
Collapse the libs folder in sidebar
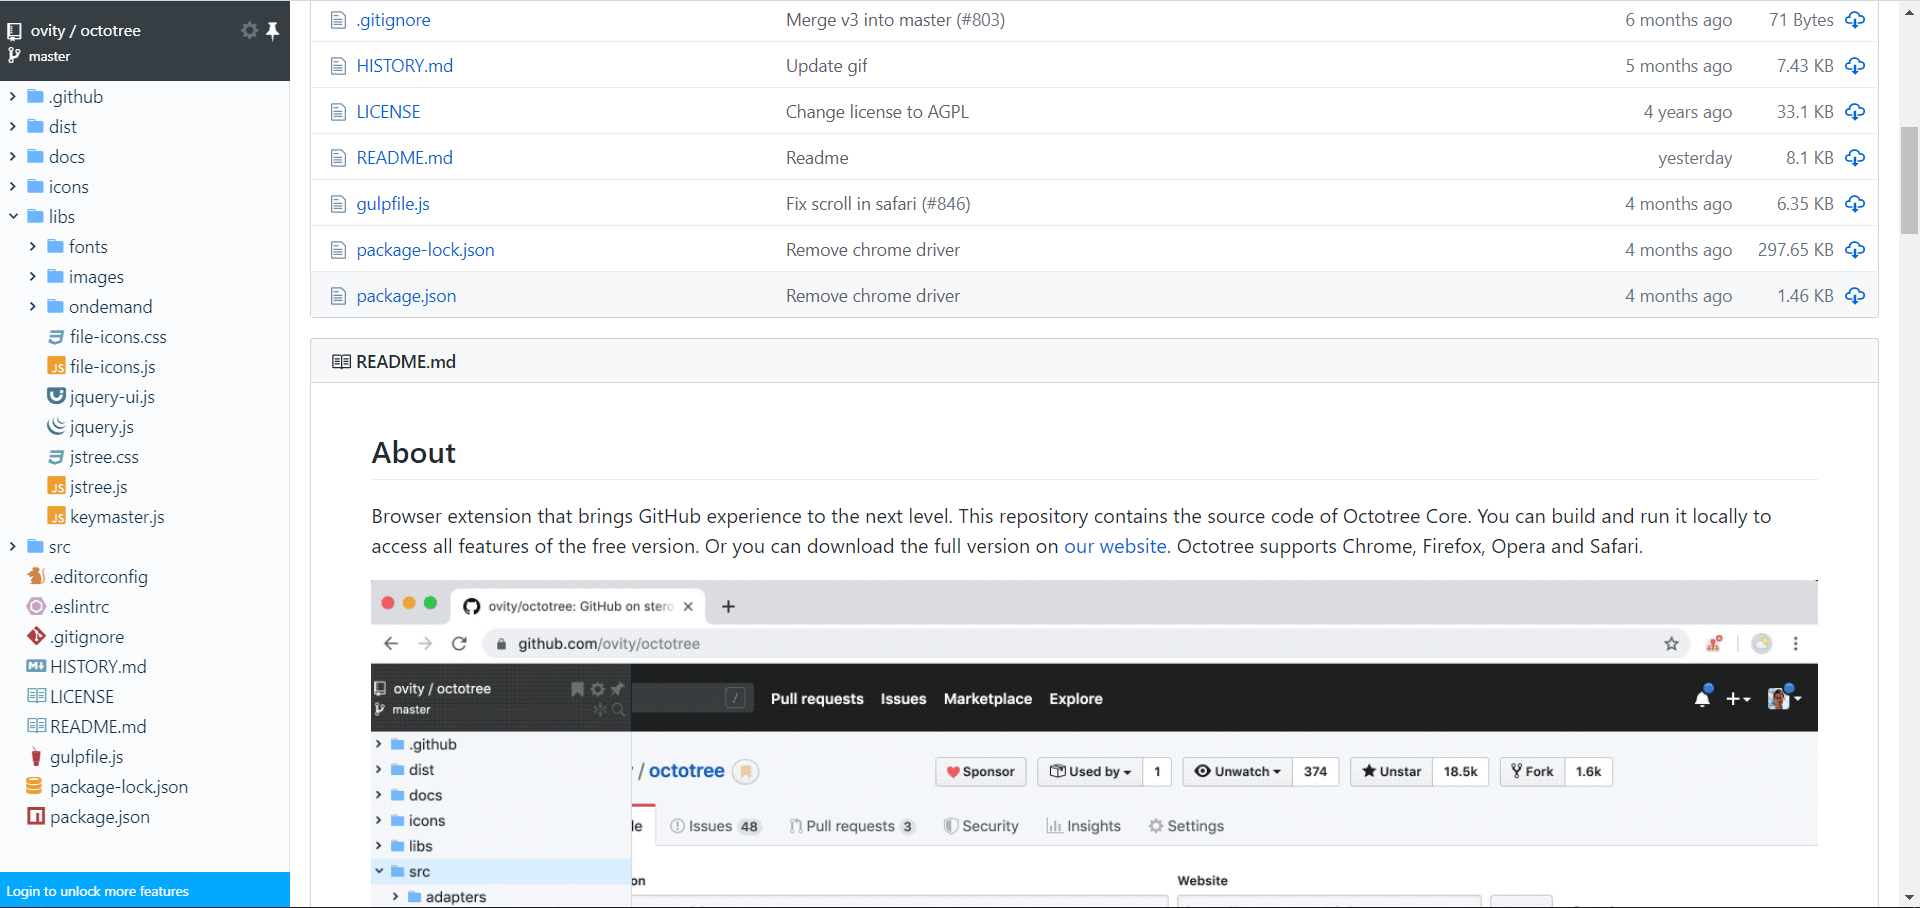(13, 217)
